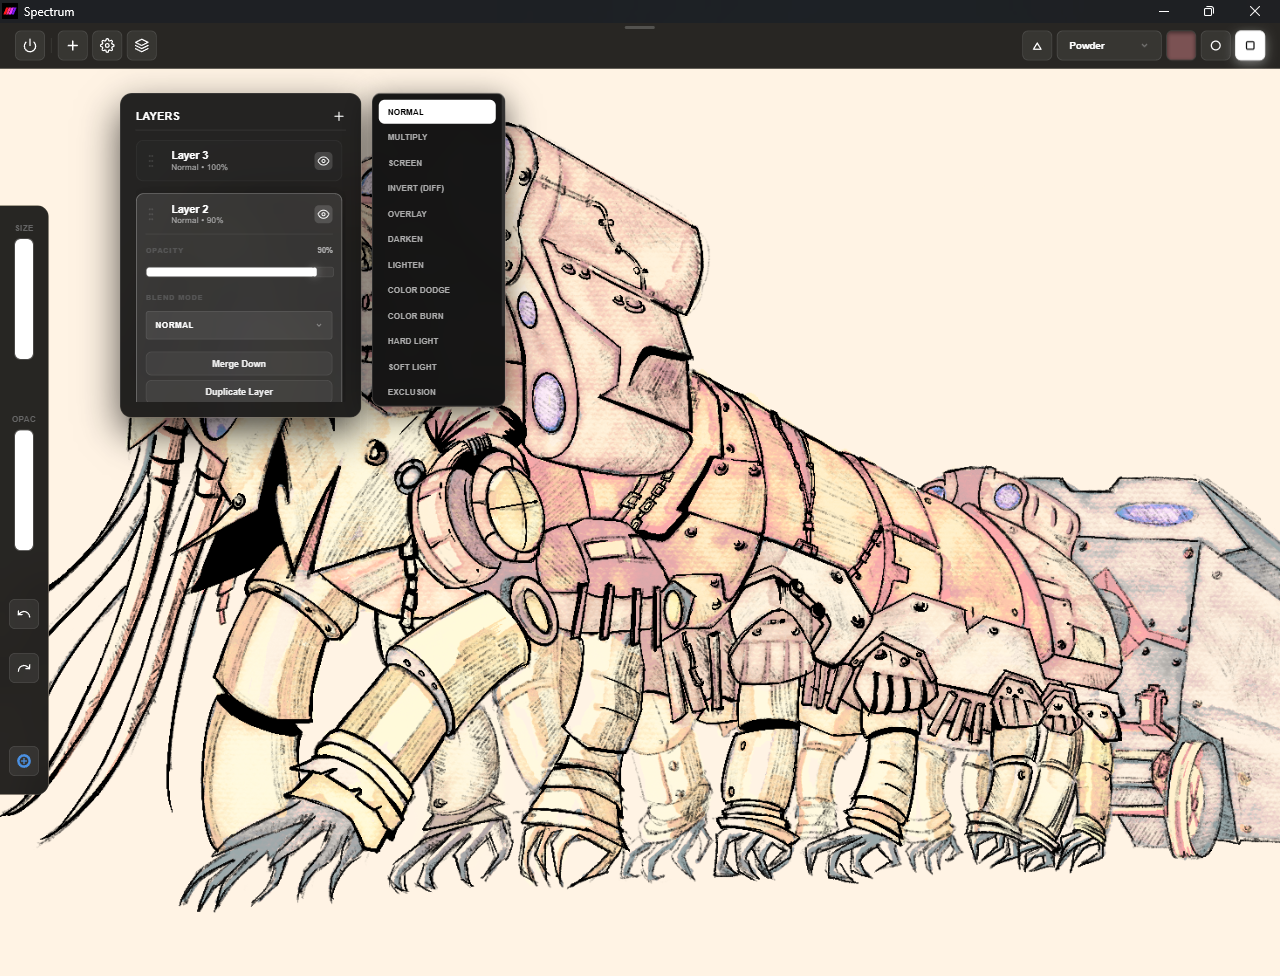Select the triangle brush shape icon
Viewport: 1280px width, 976px height.
(x=1037, y=45)
